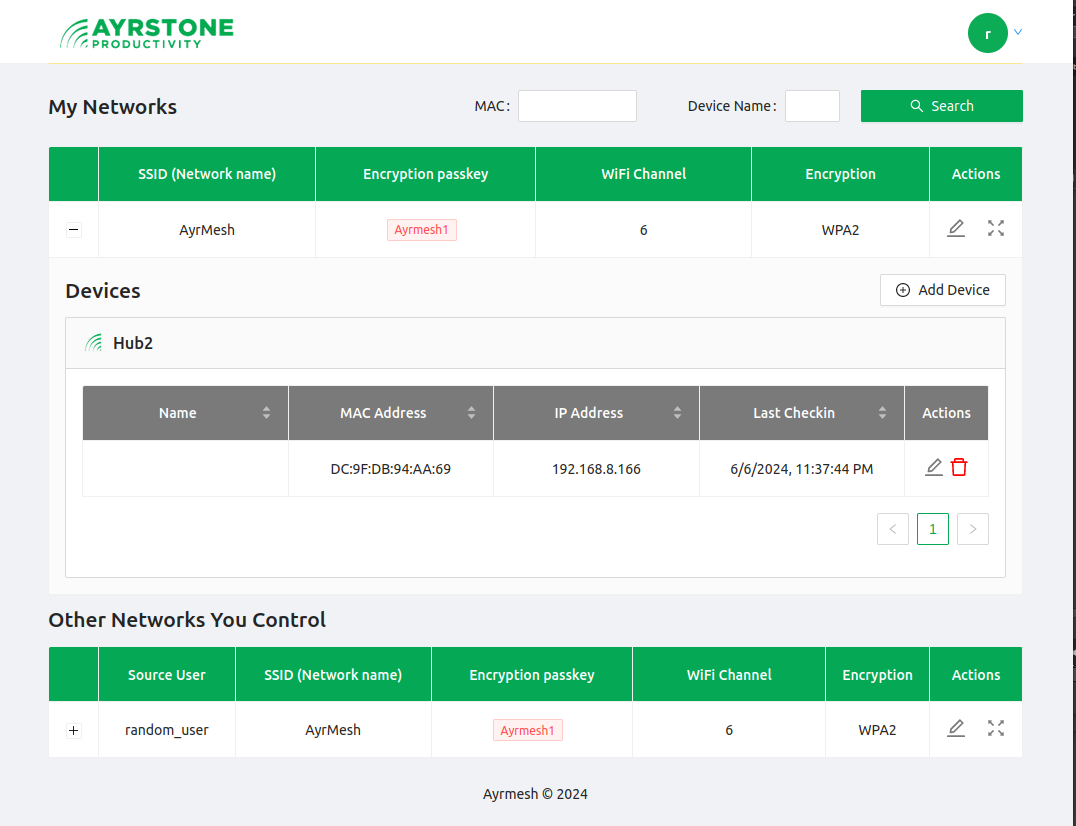Sort devices by Last Checkin column
This screenshot has height=826, width=1076.
(x=882, y=412)
